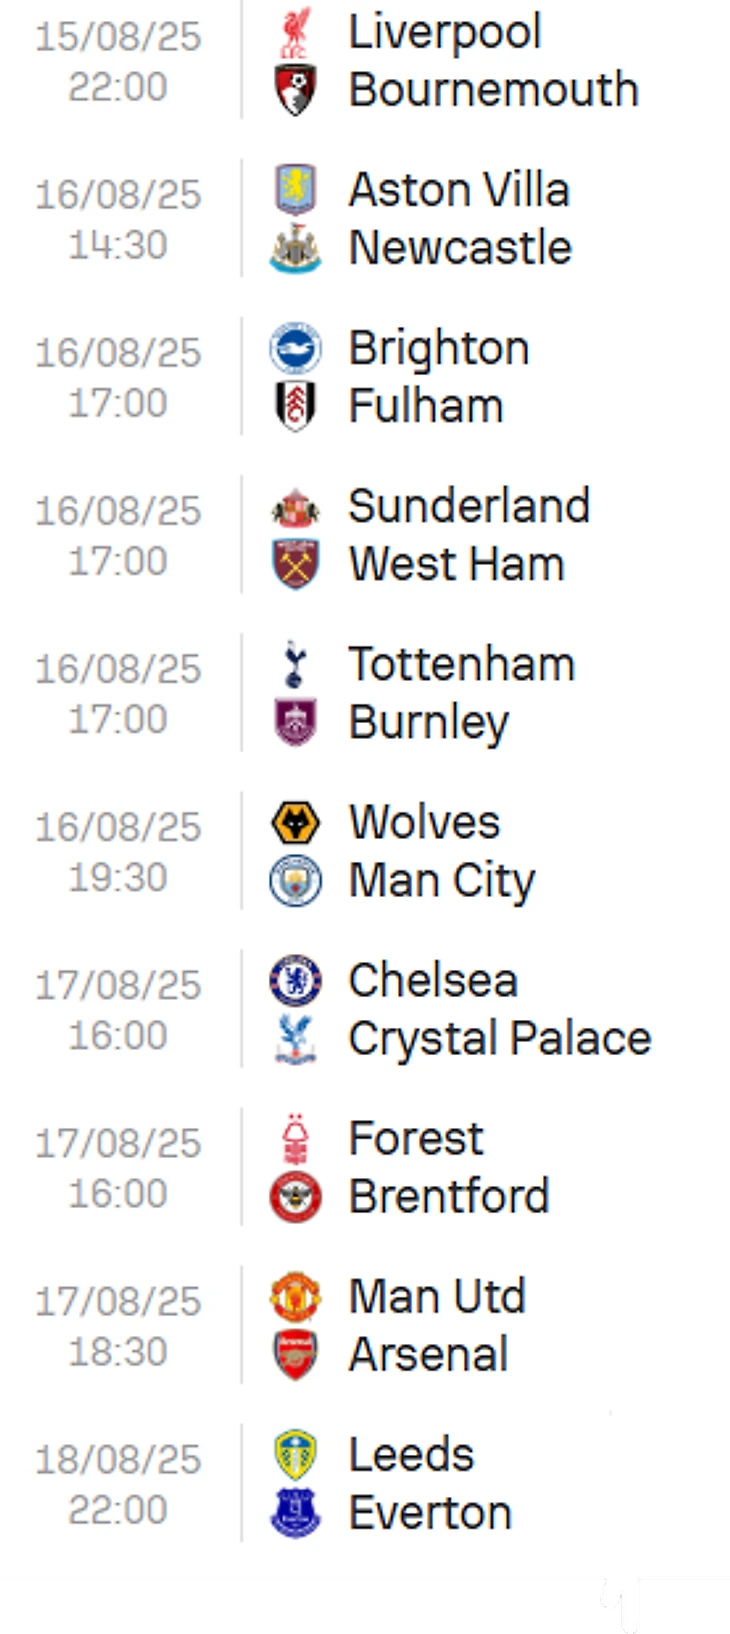The width and height of the screenshot is (730, 1634).
Task: Open the Sunderland team link
Action: (468, 506)
